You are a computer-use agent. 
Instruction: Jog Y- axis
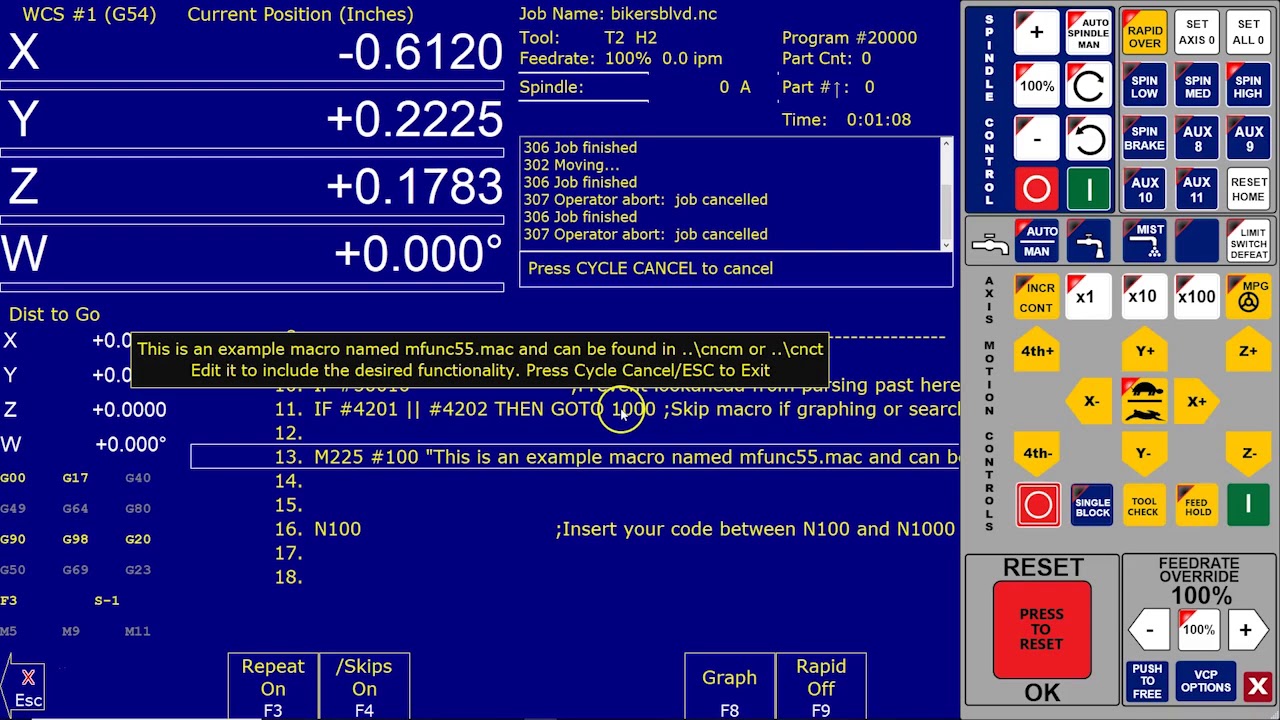(1144, 453)
